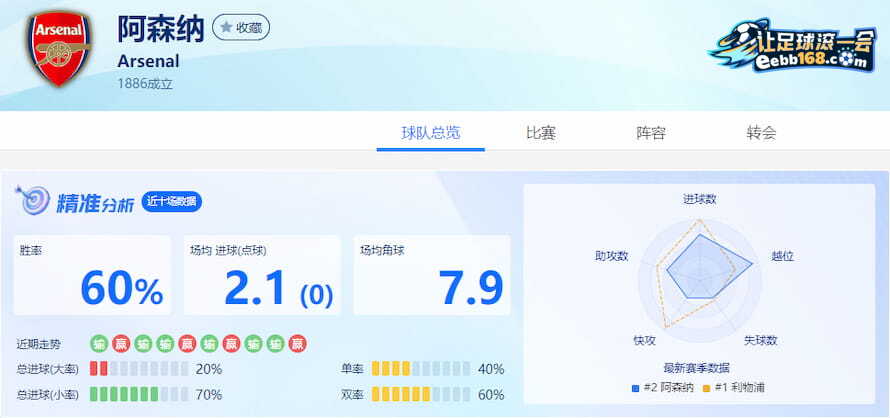This screenshot has width=890, height=418.
Task: Click the 近期走势 label
Action: [39, 344]
